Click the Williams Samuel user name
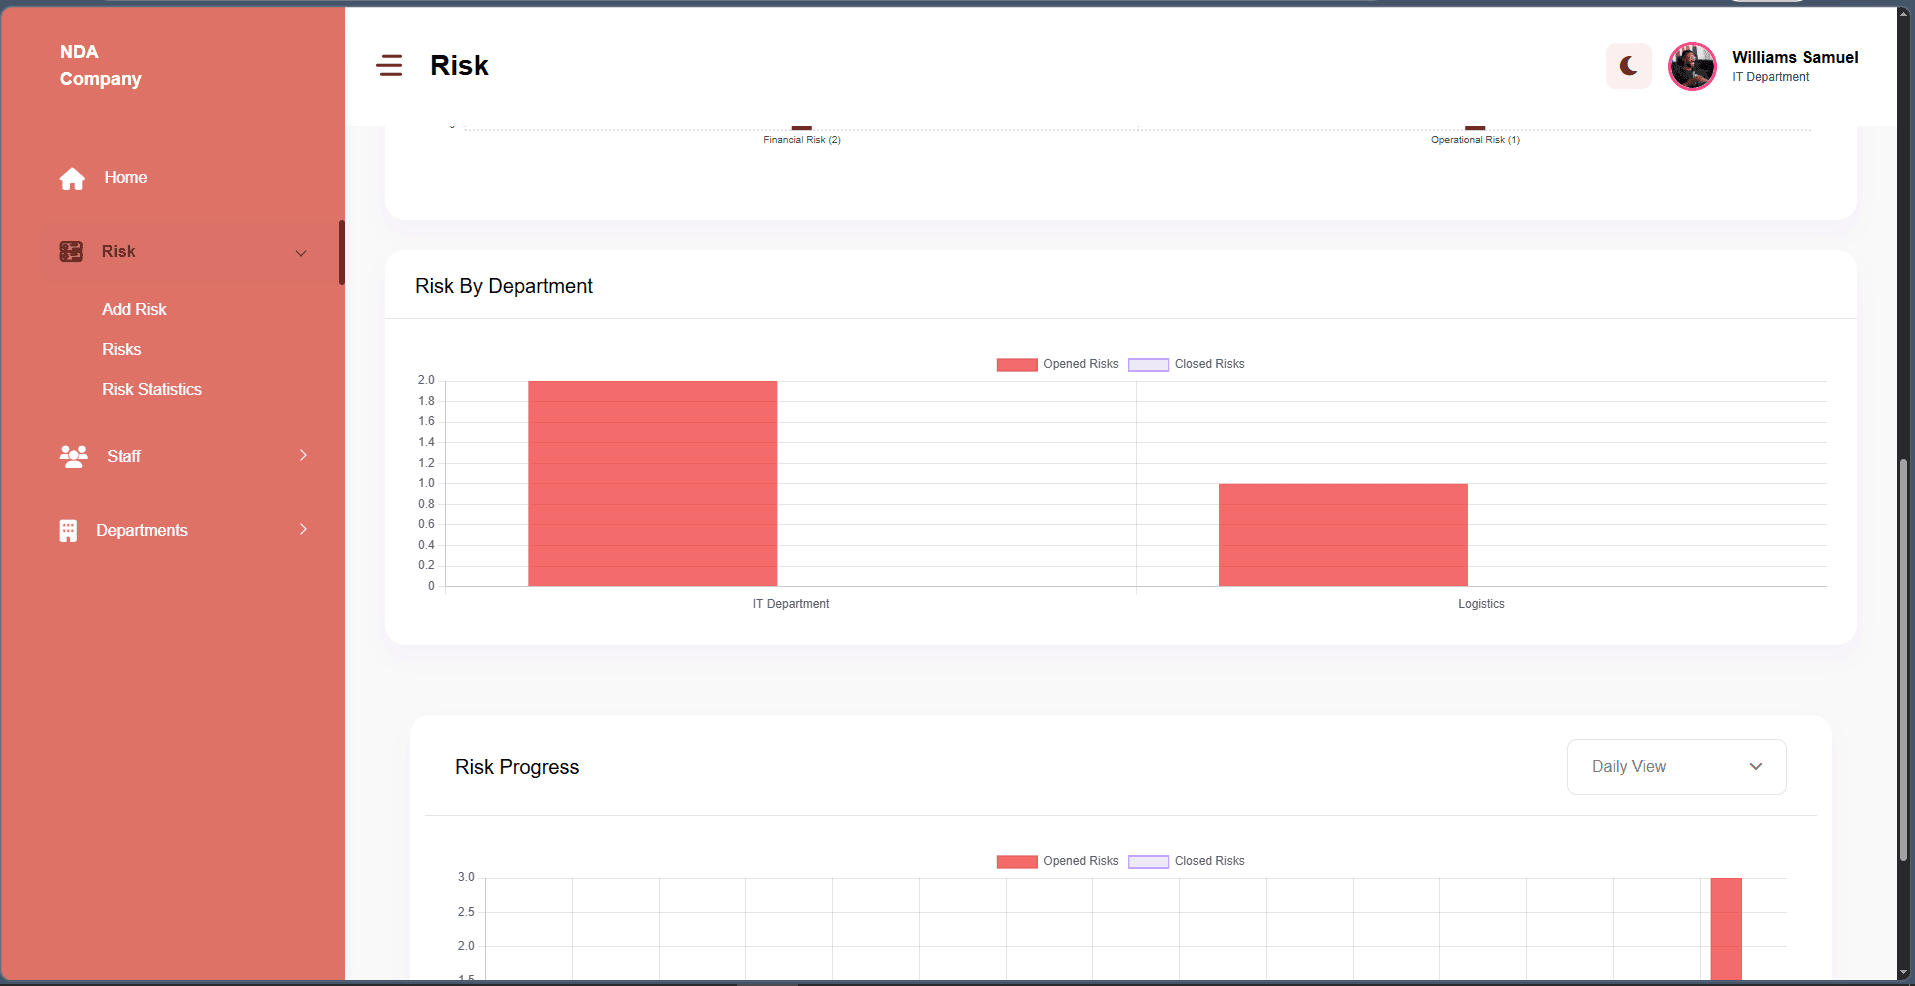Viewport: 1915px width, 986px height. (1795, 57)
